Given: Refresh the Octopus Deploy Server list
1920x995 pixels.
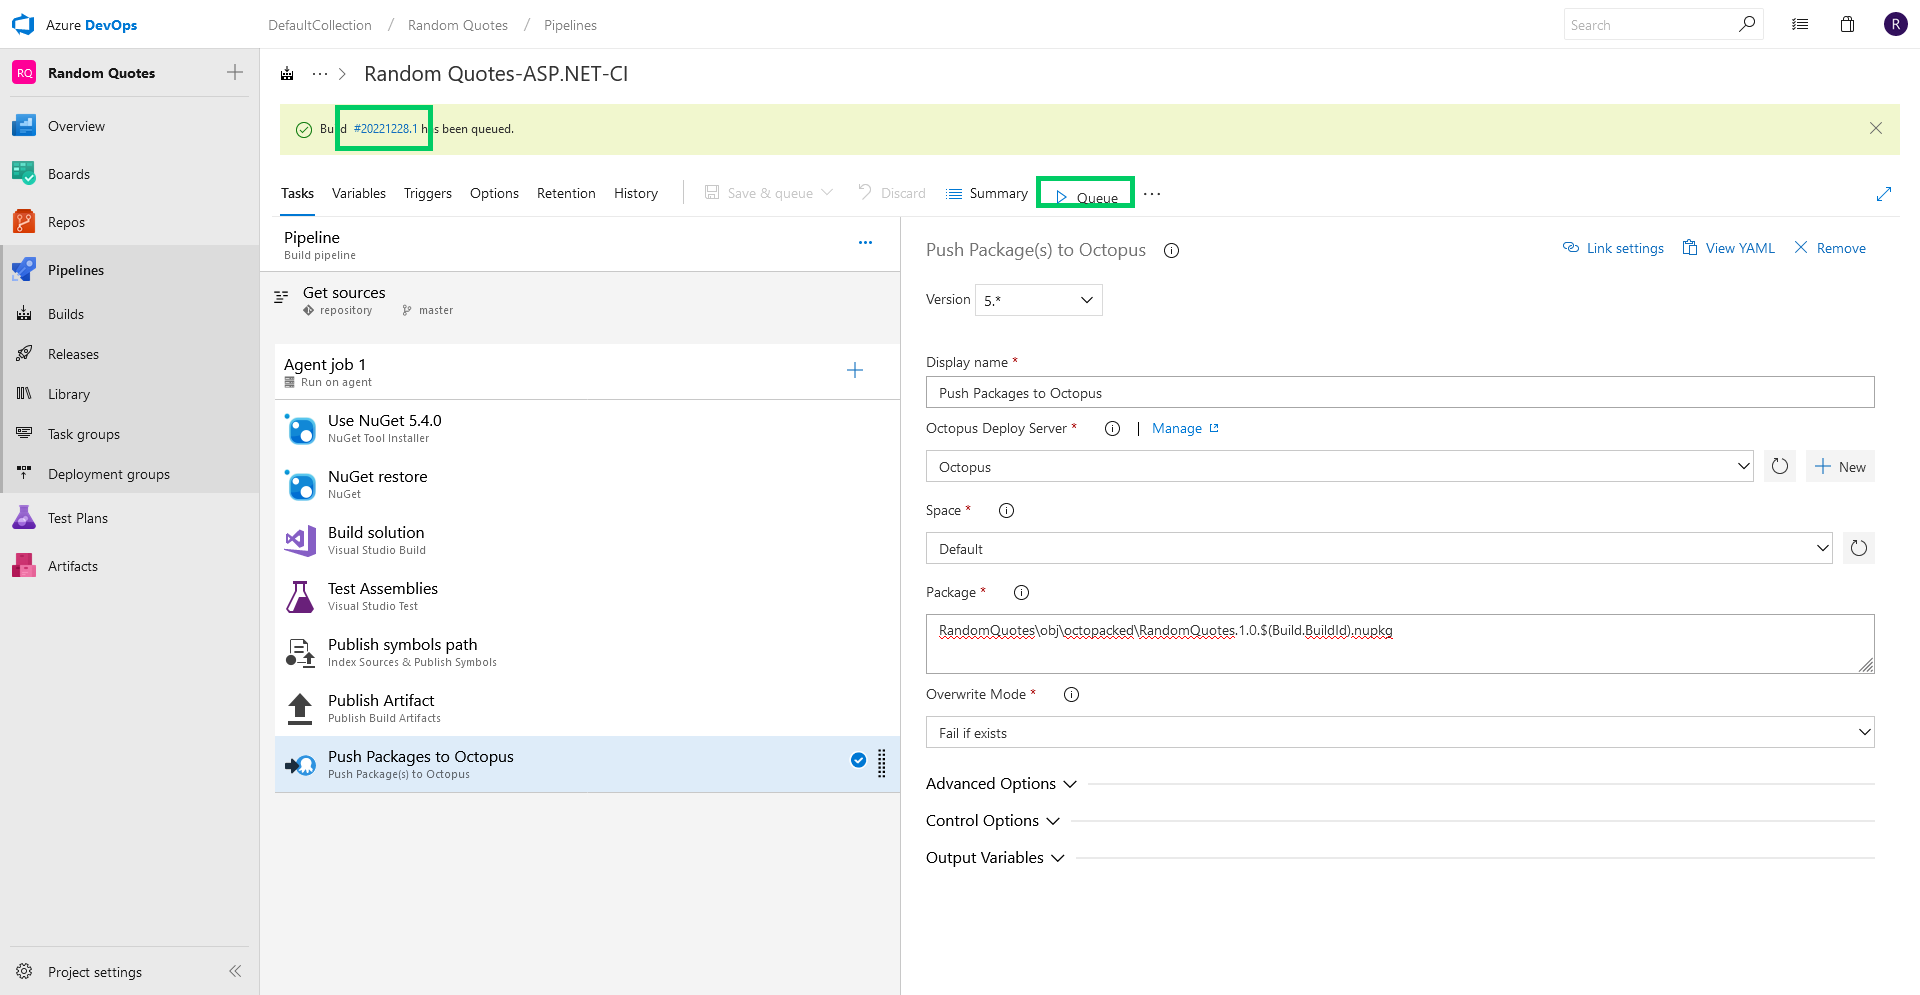Looking at the screenshot, I should 1780,466.
